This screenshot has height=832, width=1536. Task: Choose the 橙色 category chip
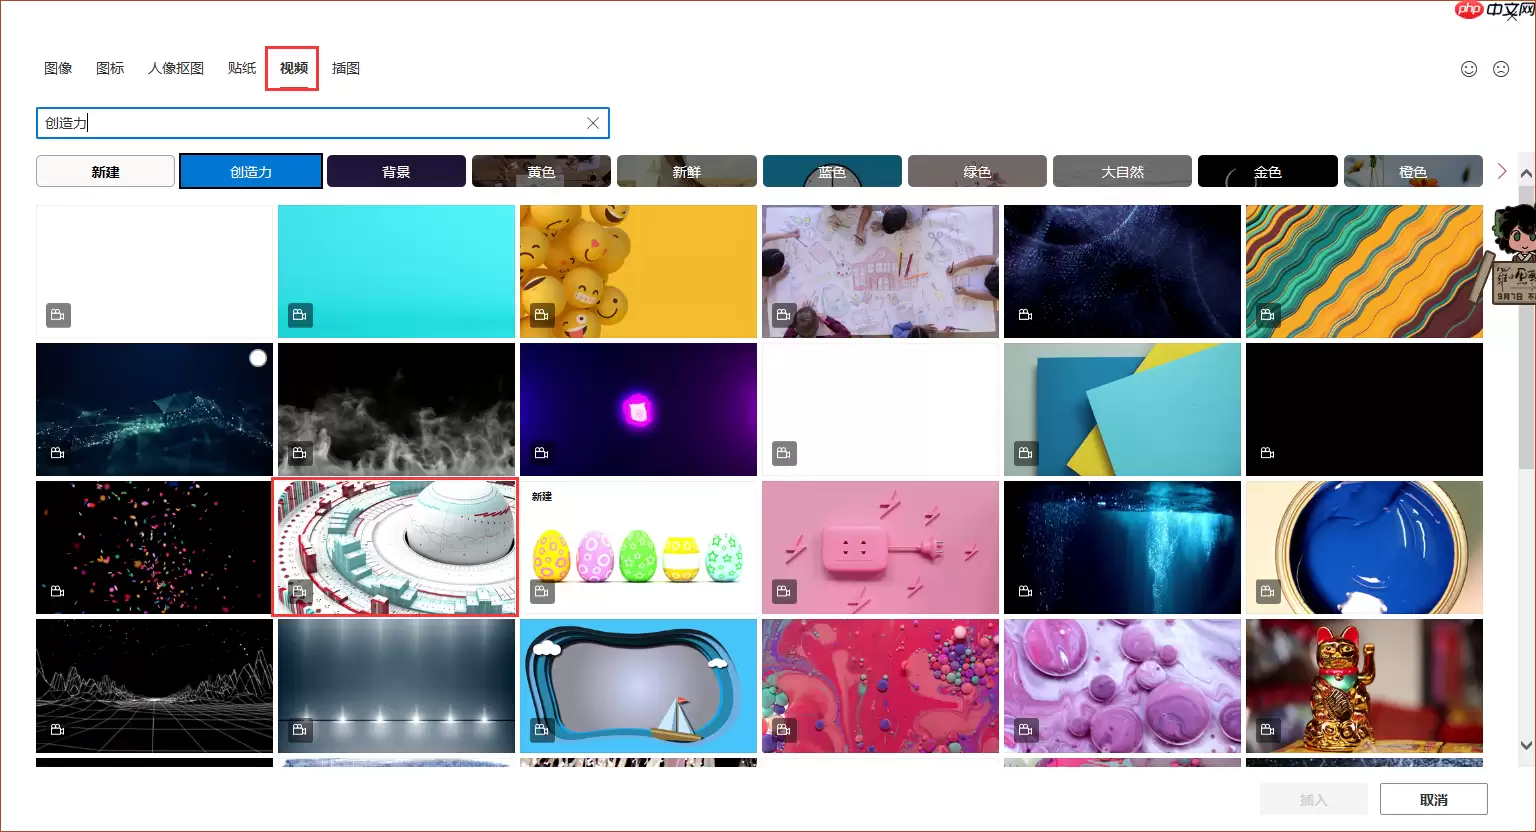click(x=1413, y=171)
